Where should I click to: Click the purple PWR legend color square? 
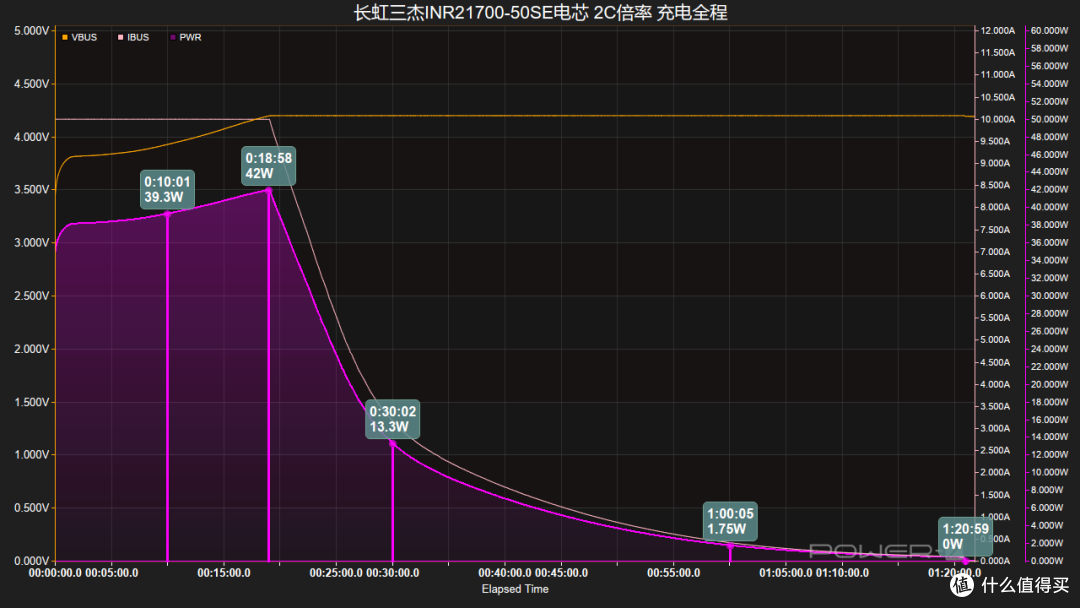coord(173,37)
